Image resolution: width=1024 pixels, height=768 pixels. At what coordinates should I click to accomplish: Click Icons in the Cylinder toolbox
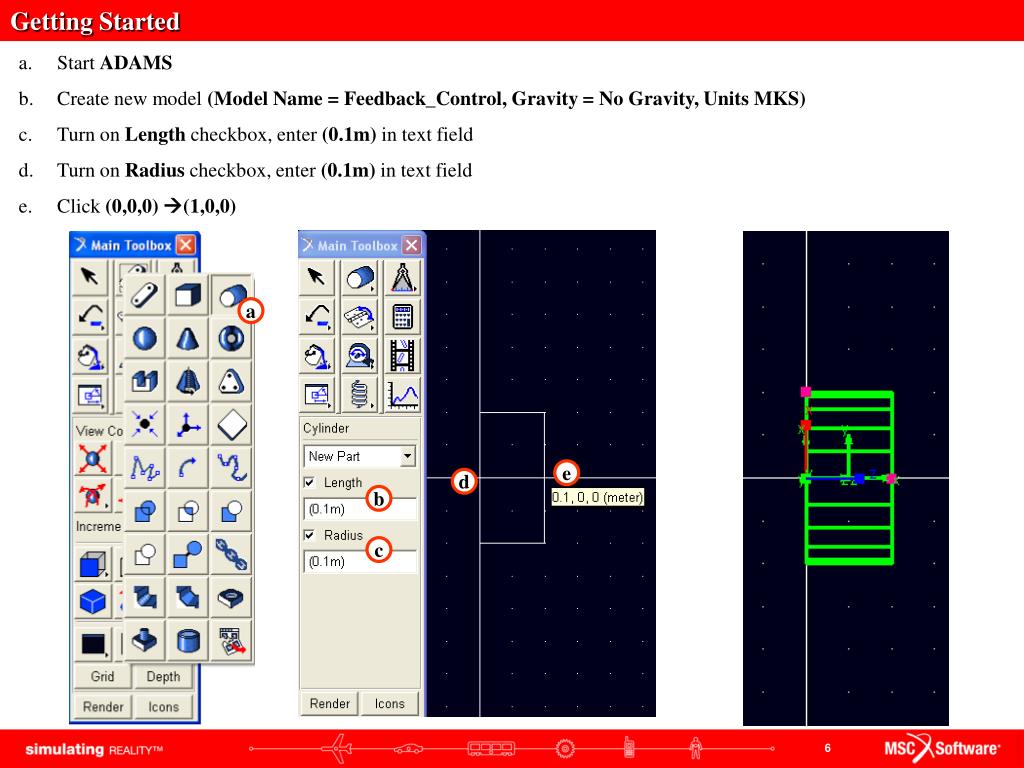coord(389,703)
